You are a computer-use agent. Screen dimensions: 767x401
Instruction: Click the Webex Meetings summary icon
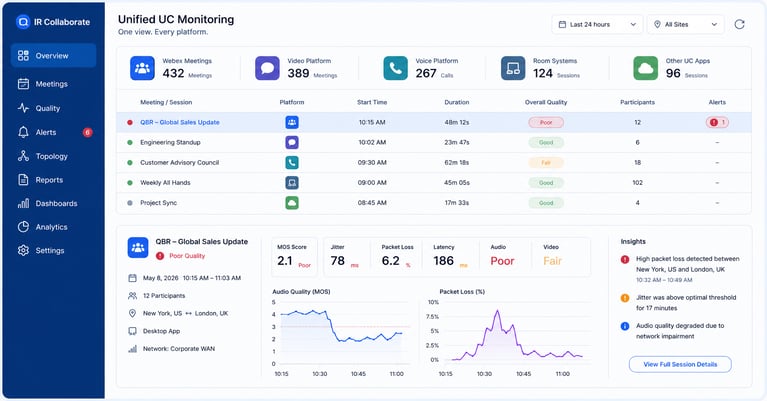point(142,68)
